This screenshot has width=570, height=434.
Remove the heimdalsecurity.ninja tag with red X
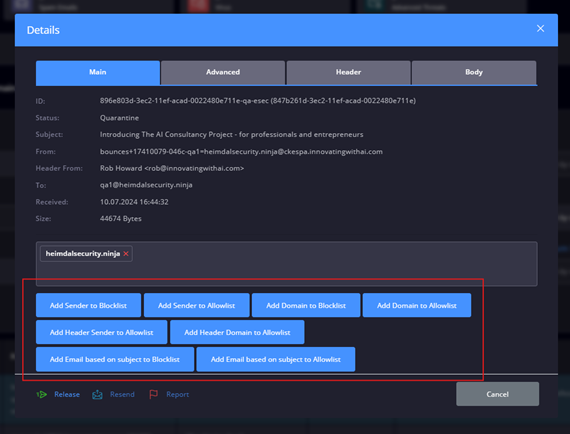coord(126,254)
